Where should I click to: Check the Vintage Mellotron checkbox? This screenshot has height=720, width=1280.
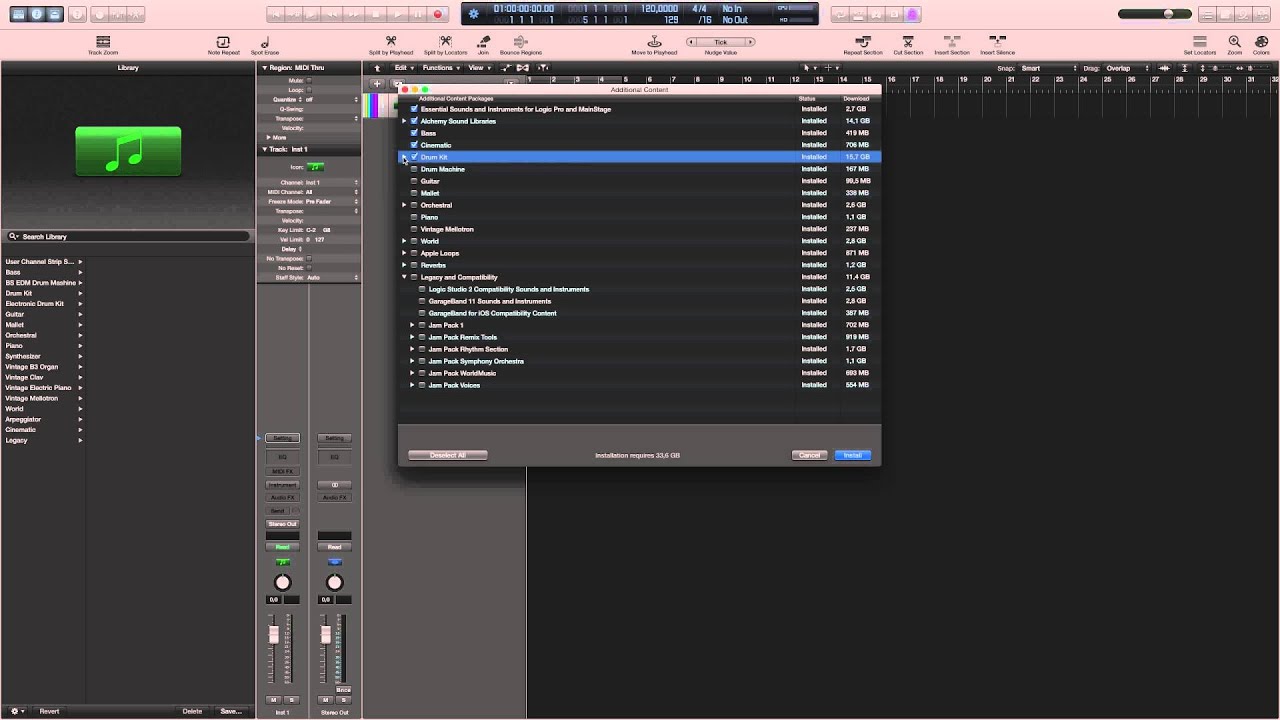click(414, 229)
